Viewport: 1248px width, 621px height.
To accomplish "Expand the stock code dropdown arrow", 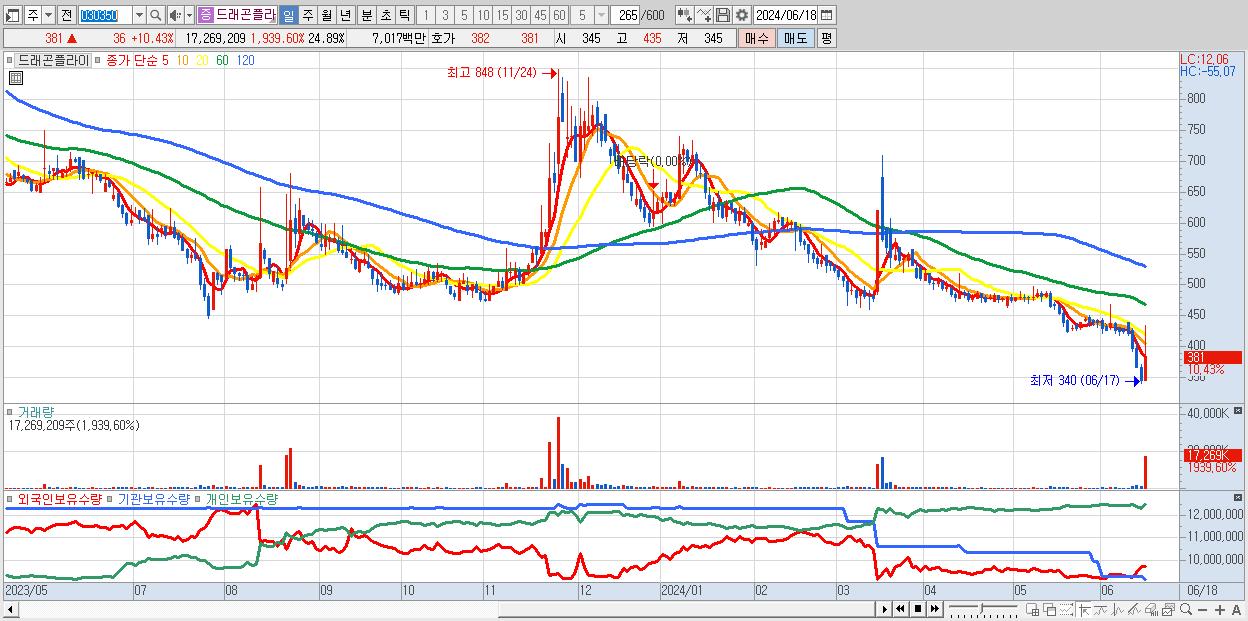I will [x=139, y=15].
